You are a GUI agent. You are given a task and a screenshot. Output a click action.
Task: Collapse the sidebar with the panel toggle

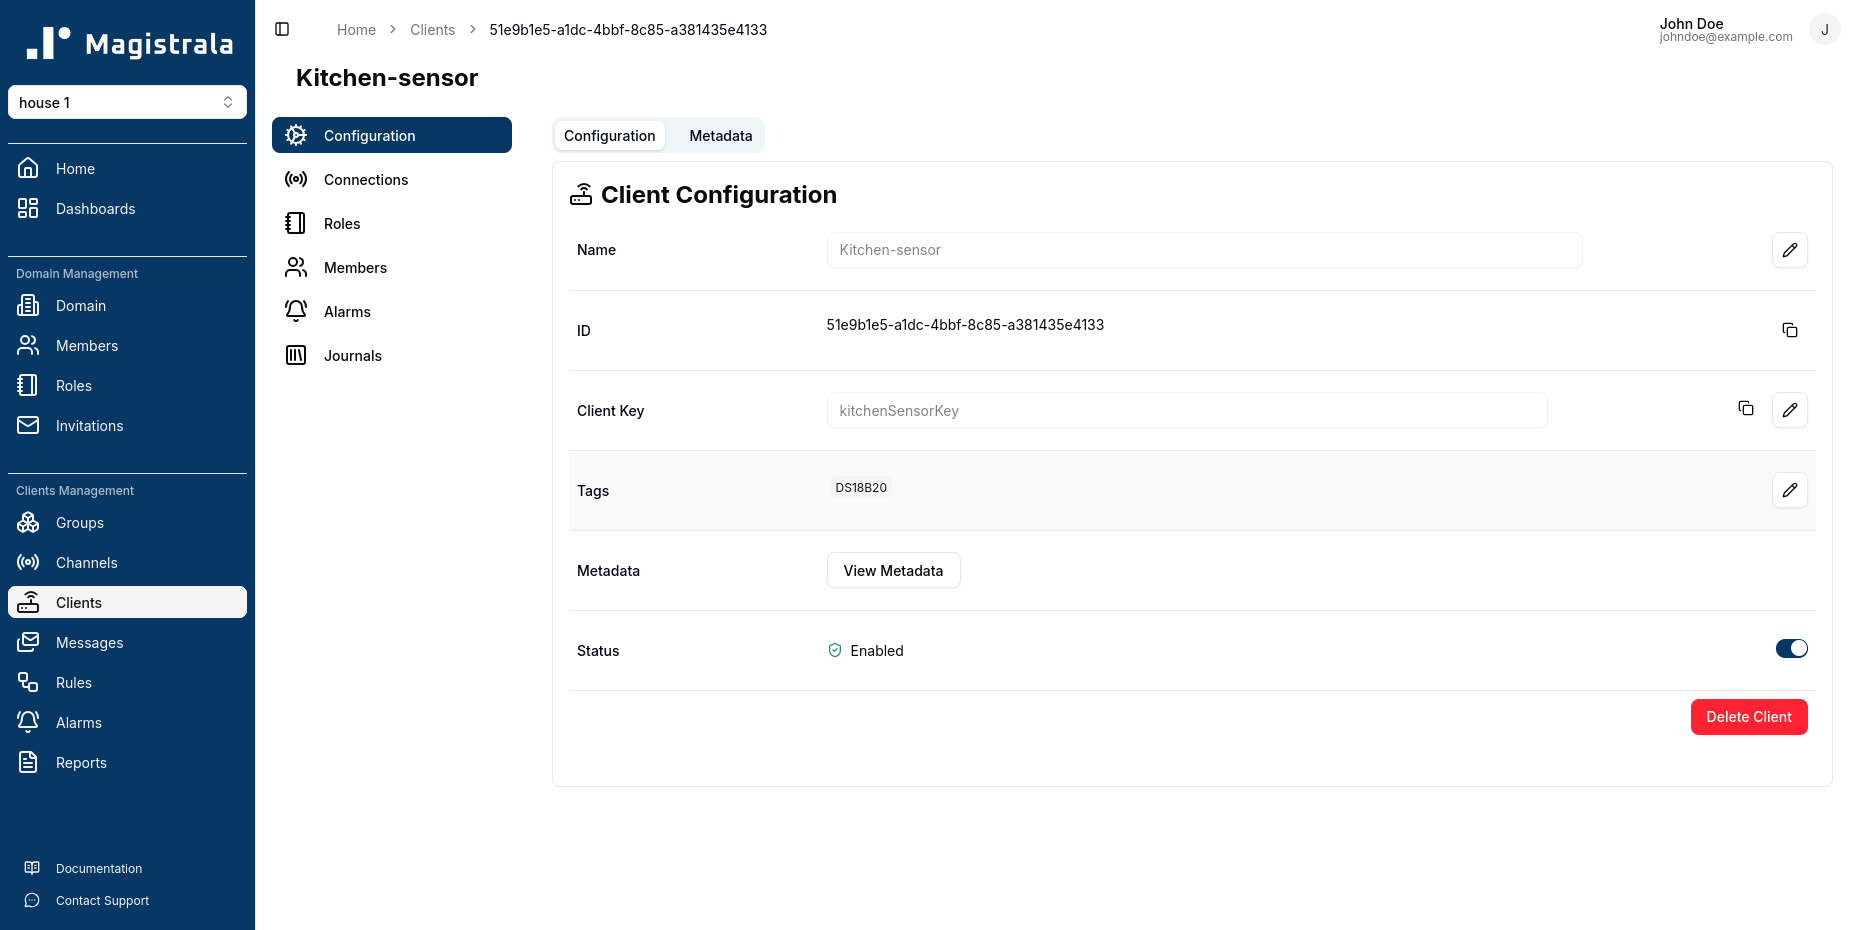click(282, 29)
